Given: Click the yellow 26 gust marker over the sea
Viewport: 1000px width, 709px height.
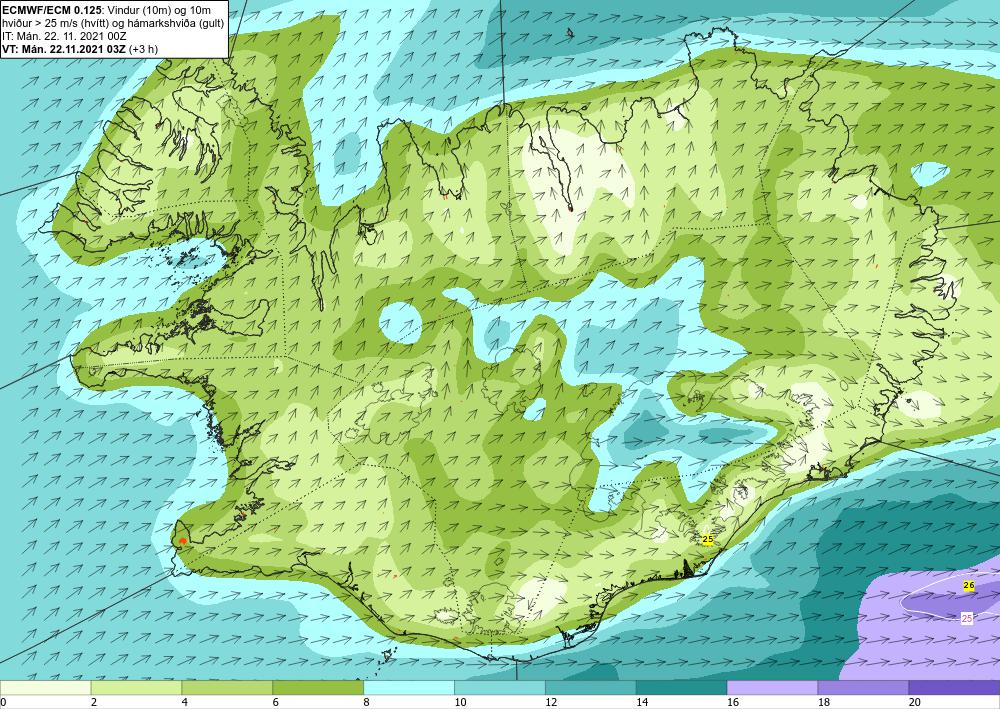Looking at the screenshot, I should [969, 585].
